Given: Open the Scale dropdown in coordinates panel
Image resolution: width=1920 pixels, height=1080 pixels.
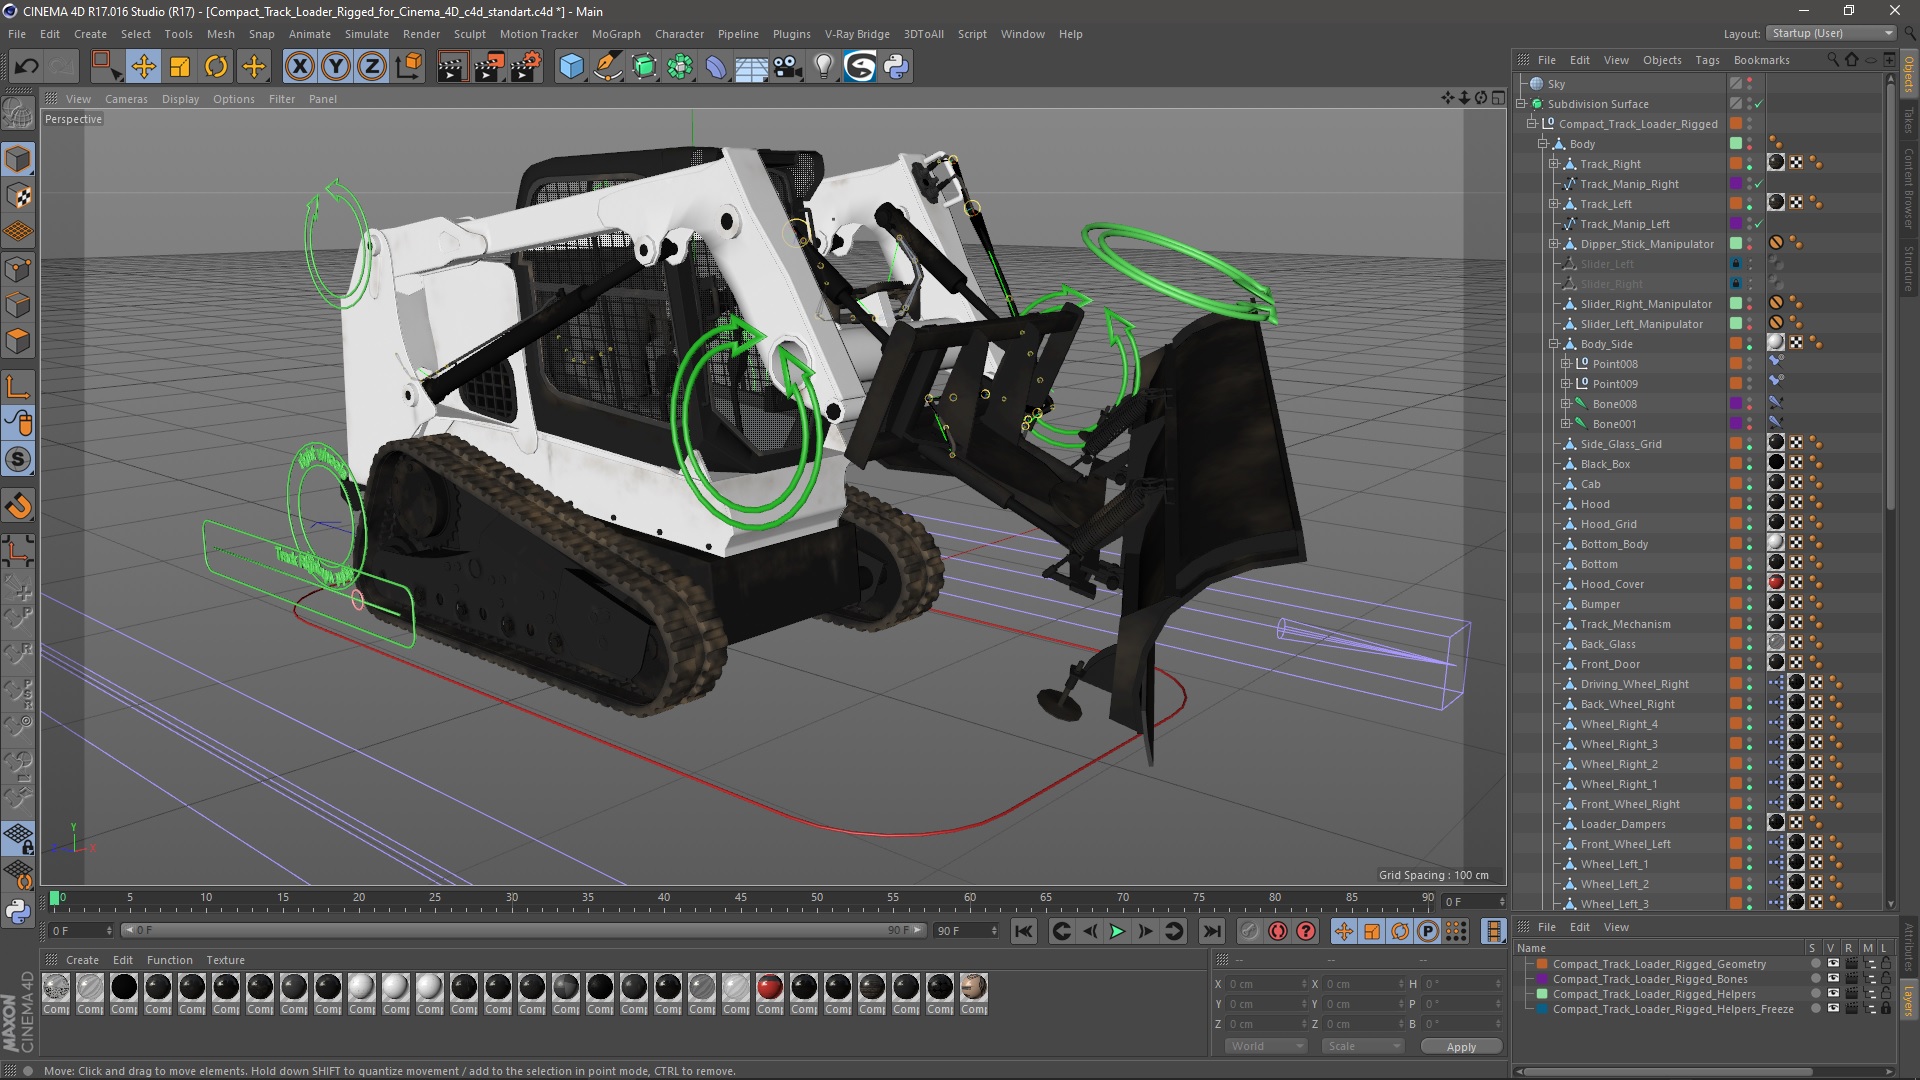Looking at the screenshot, I should click(x=1362, y=1046).
